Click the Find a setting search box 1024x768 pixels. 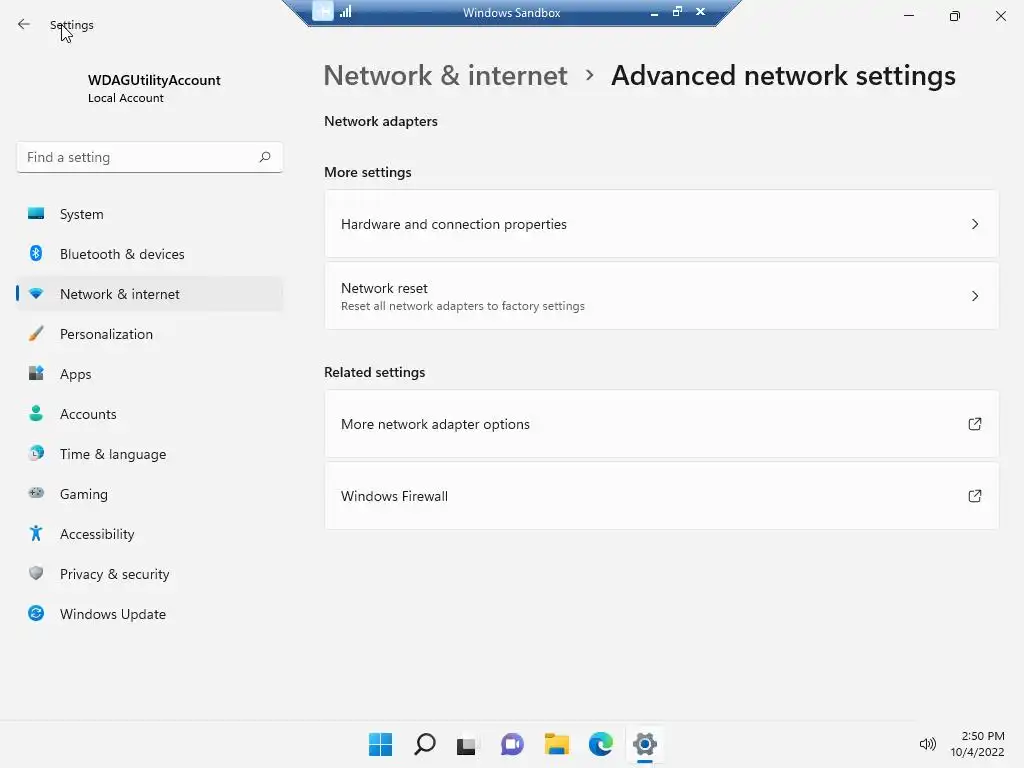click(x=138, y=157)
